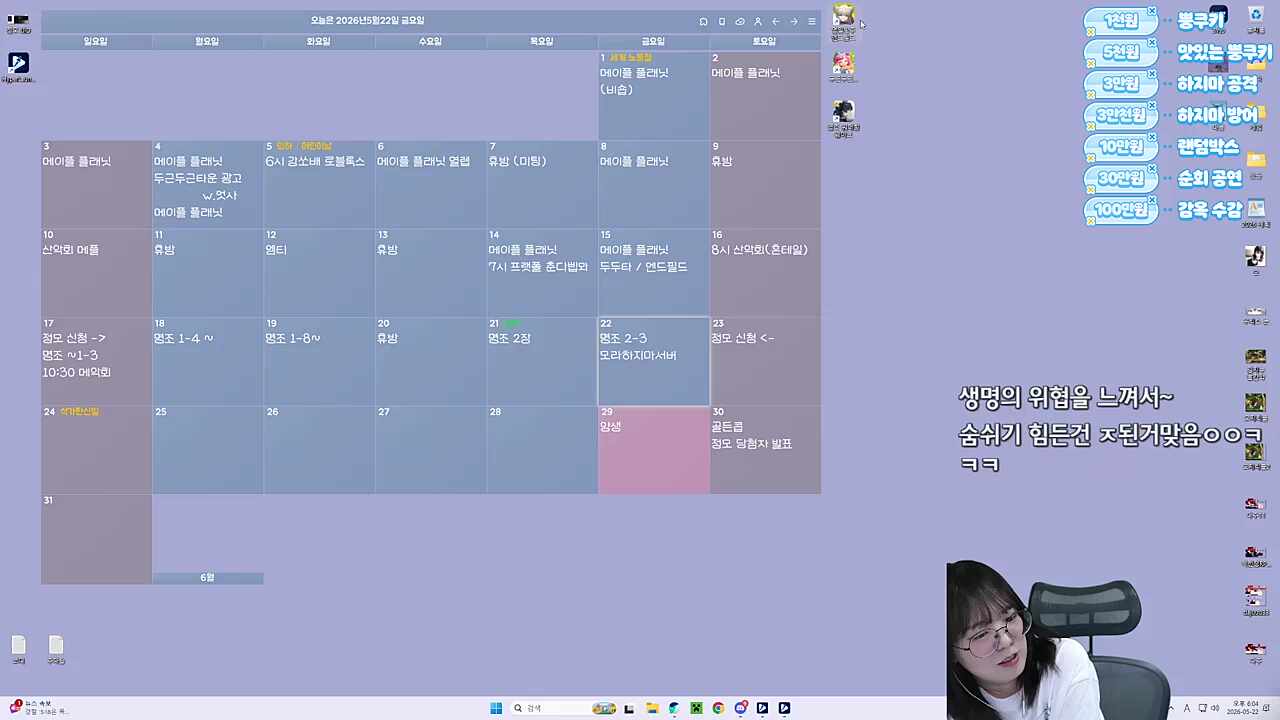Select the May 31 calendar cell
Viewport: 1280px width, 720px height.
pyautogui.click(x=96, y=538)
